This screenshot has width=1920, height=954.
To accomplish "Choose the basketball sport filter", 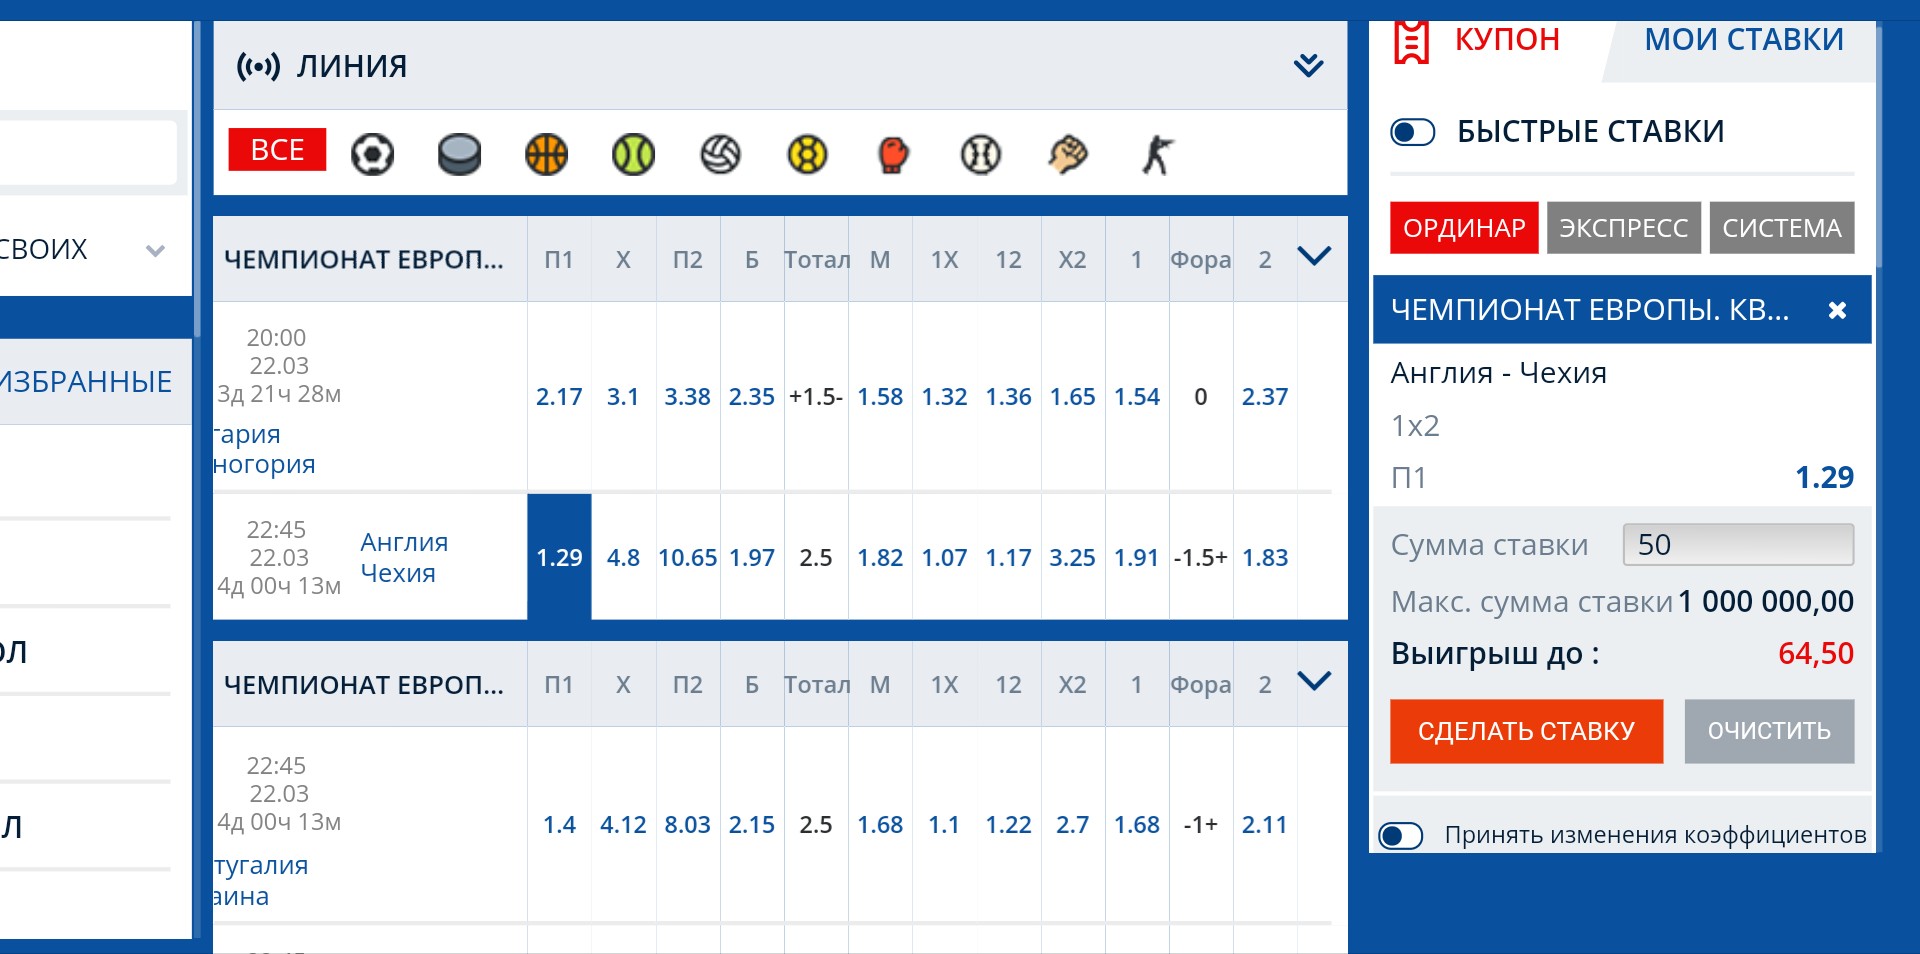I will click(x=546, y=155).
